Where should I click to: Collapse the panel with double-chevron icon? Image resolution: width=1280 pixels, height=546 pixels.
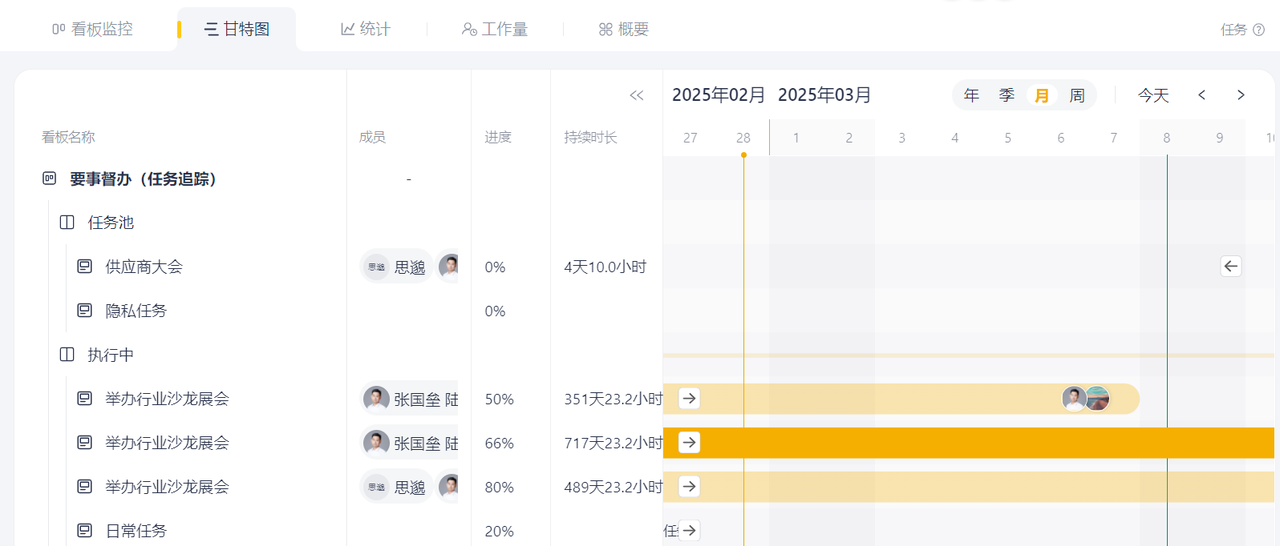tap(636, 95)
